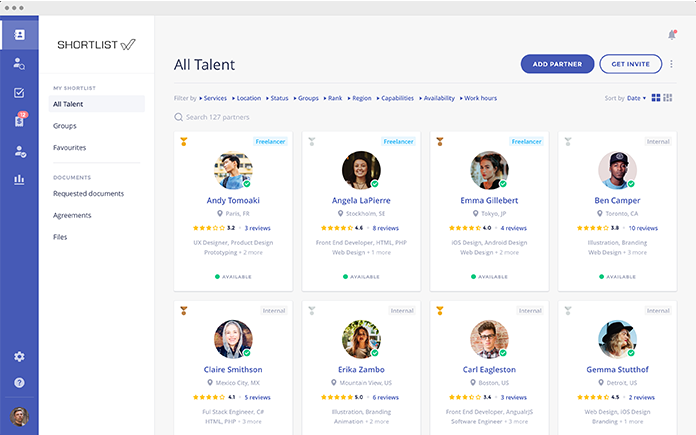Expand the Availability filter

tap(437, 98)
